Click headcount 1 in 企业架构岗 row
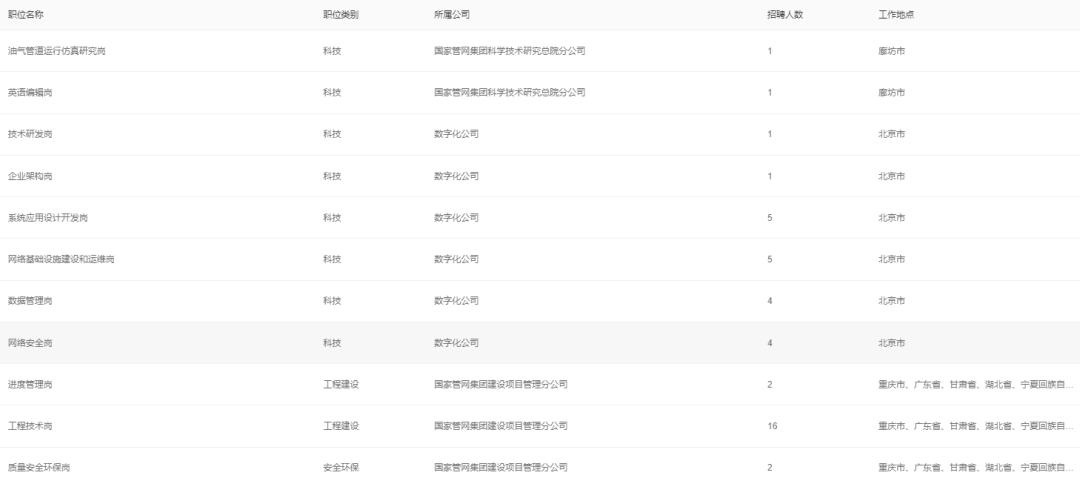Screen dimensions: 1080x481 tap(770, 176)
